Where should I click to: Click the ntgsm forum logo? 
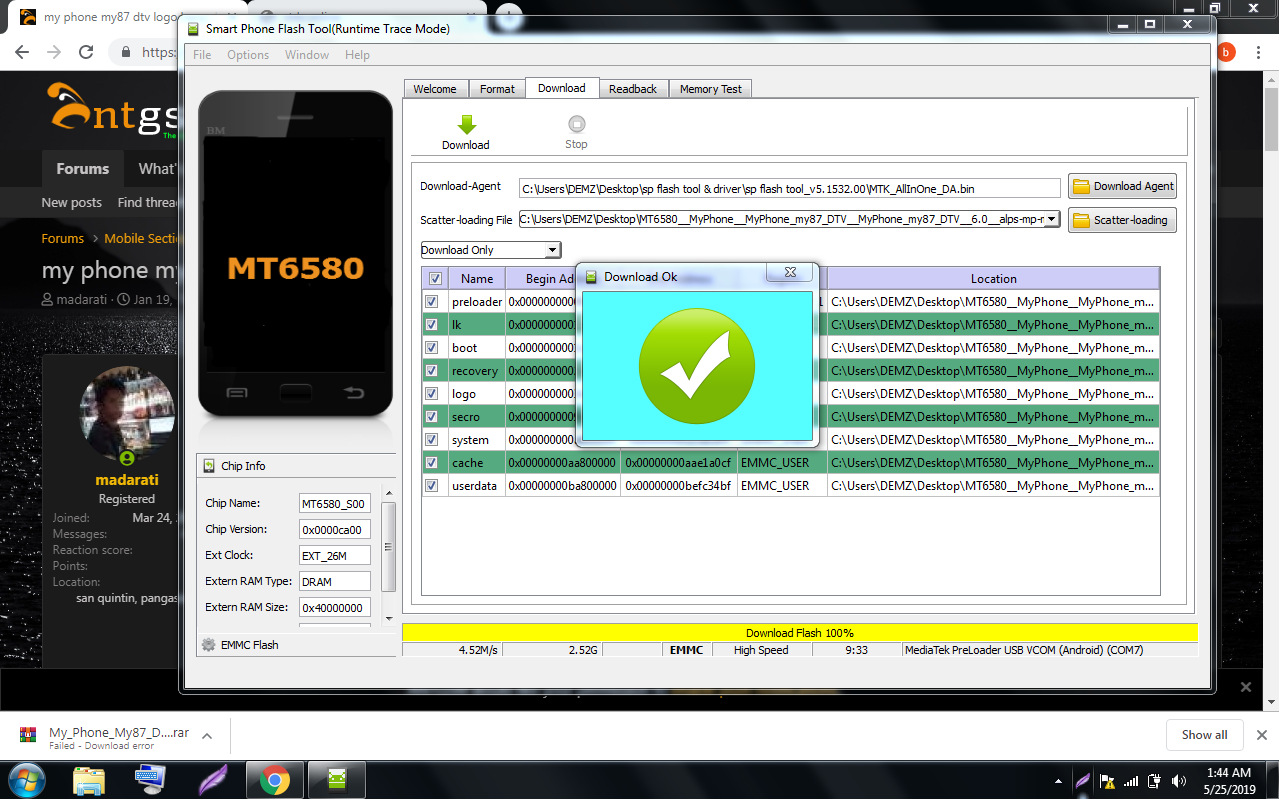(x=114, y=109)
